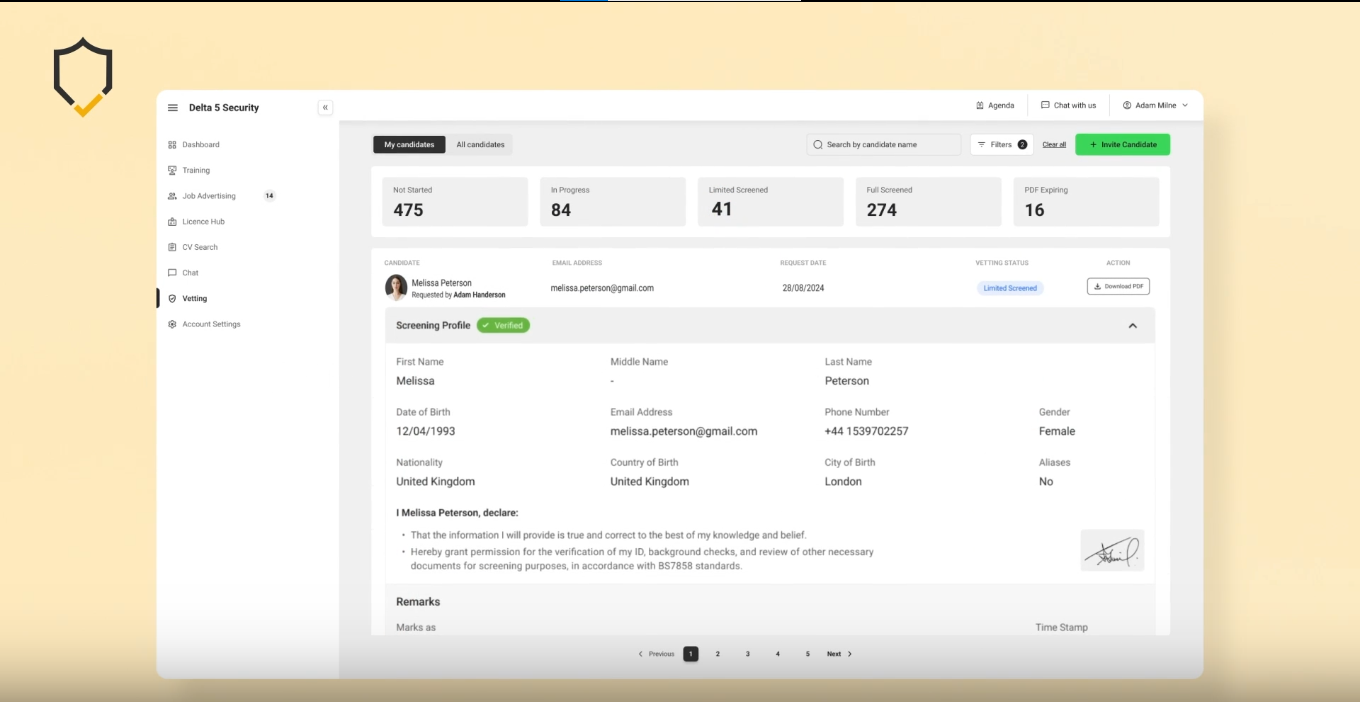
Task: Click the Invite Candidate button
Action: (x=1122, y=144)
